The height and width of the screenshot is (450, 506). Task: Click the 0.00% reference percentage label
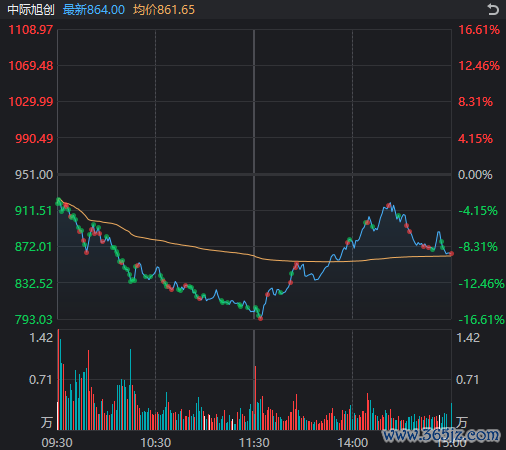coord(475,175)
